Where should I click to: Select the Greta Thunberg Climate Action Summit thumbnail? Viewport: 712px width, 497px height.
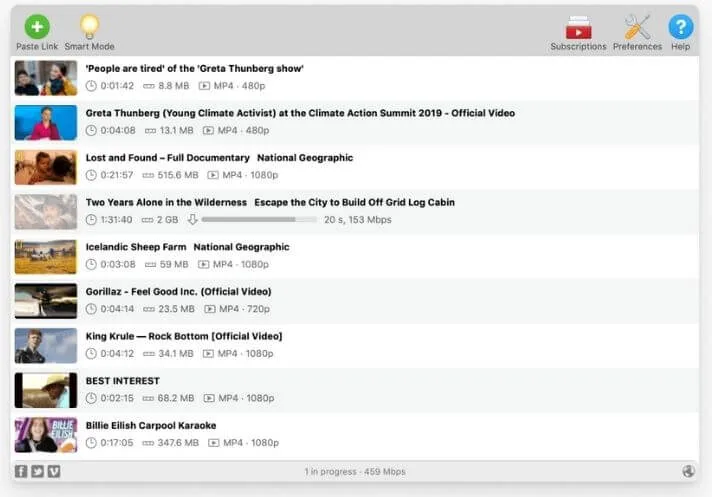[46, 123]
